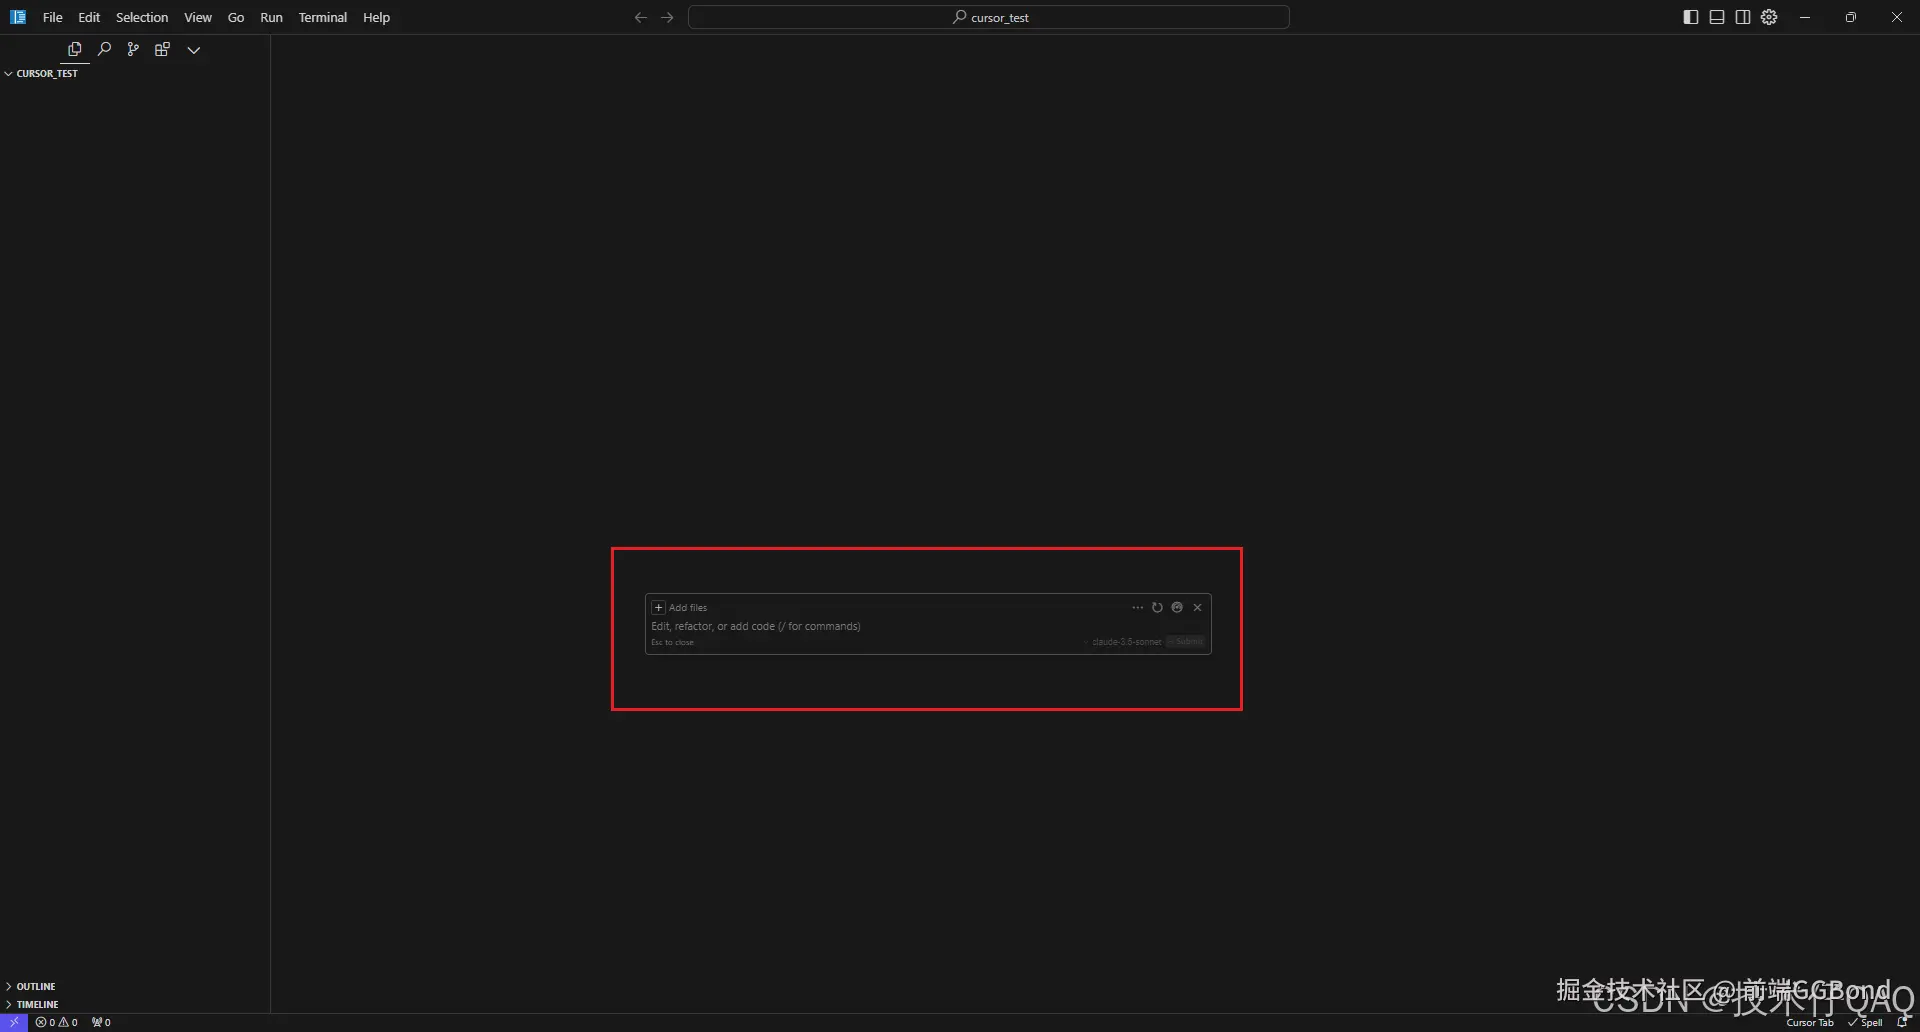The image size is (1920, 1032).
Task: Open the Run menu
Action: (x=271, y=17)
